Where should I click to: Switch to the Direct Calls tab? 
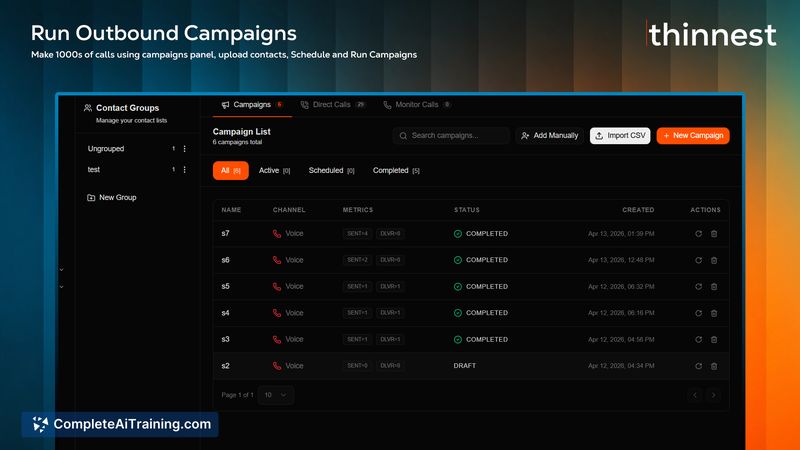tap(333, 105)
